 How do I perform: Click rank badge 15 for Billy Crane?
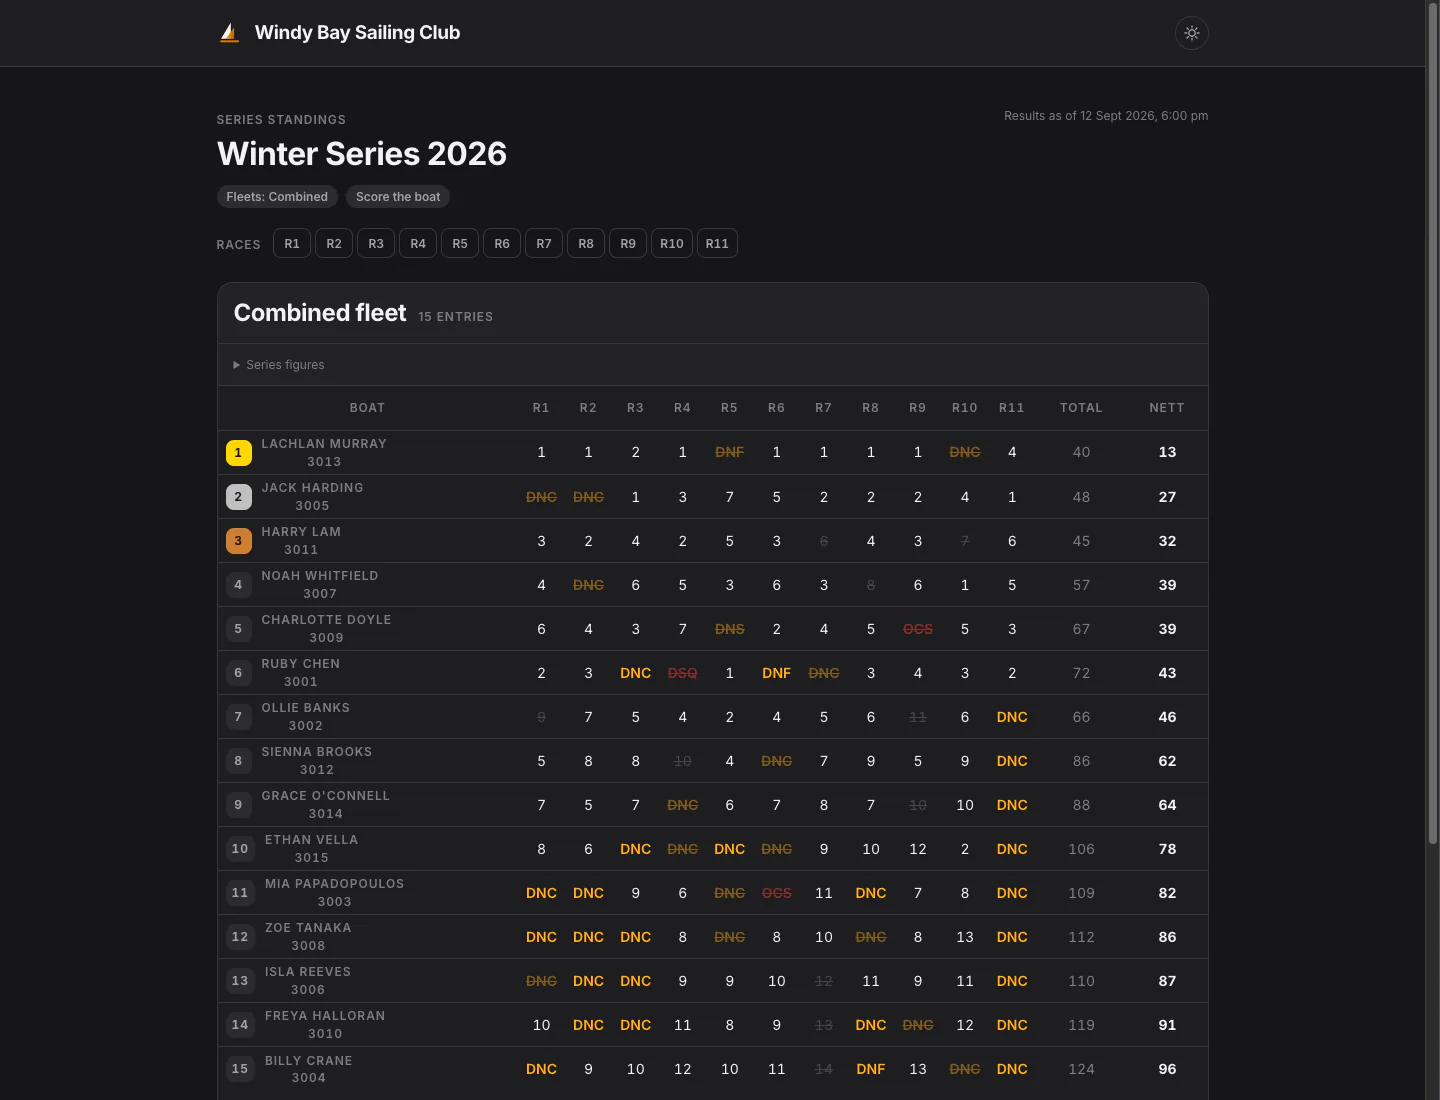tap(240, 1069)
